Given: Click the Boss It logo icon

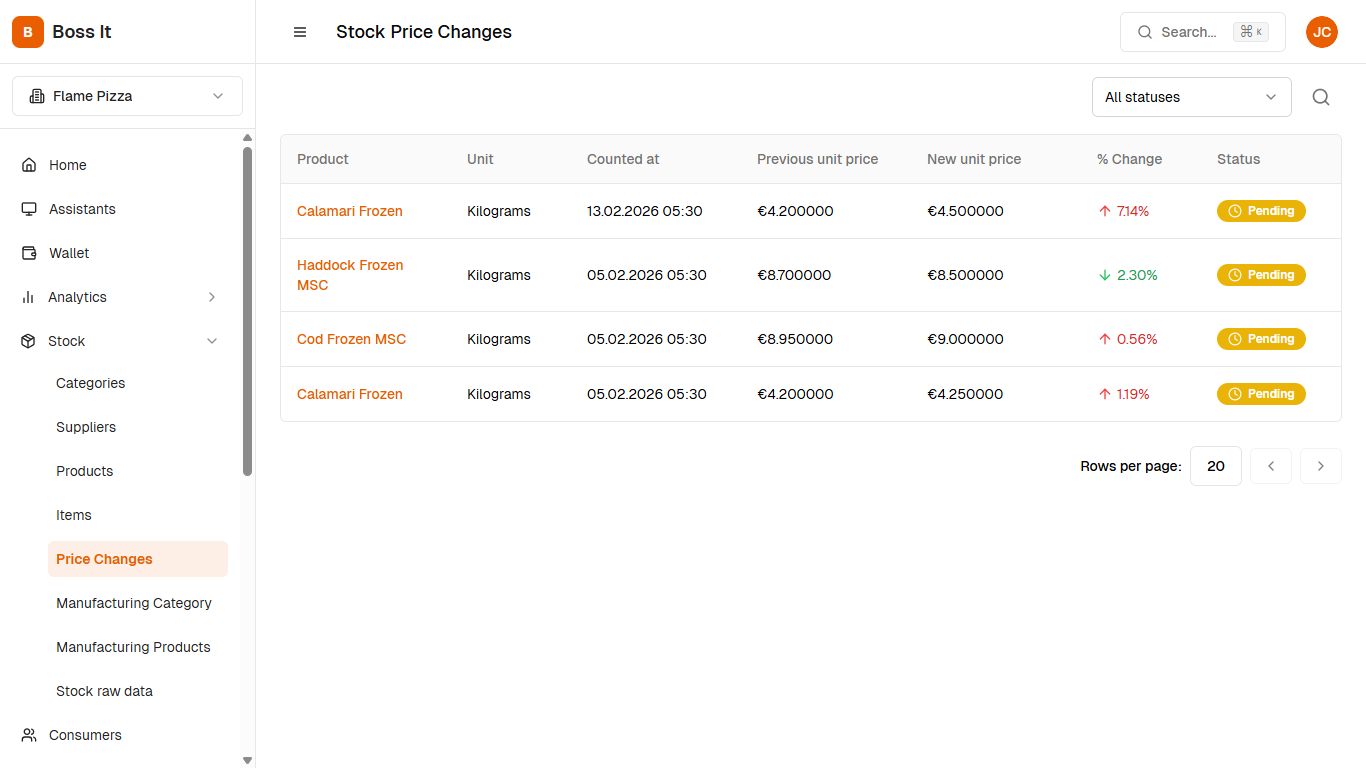Looking at the screenshot, I should (28, 32).
